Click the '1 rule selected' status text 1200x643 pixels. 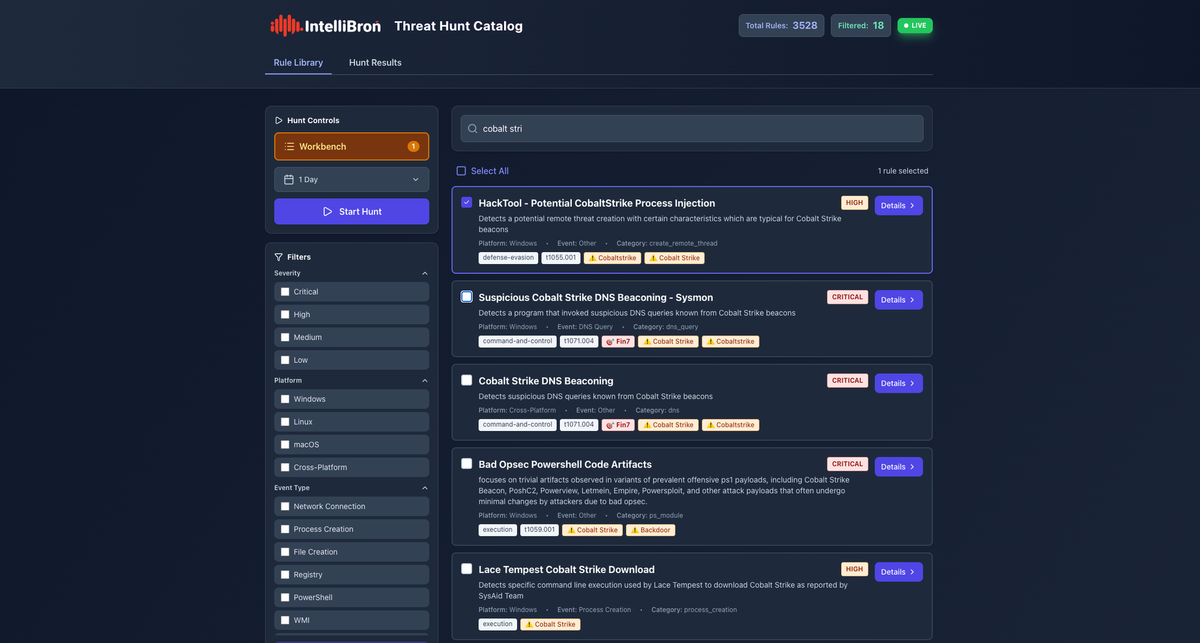point(903,171)
